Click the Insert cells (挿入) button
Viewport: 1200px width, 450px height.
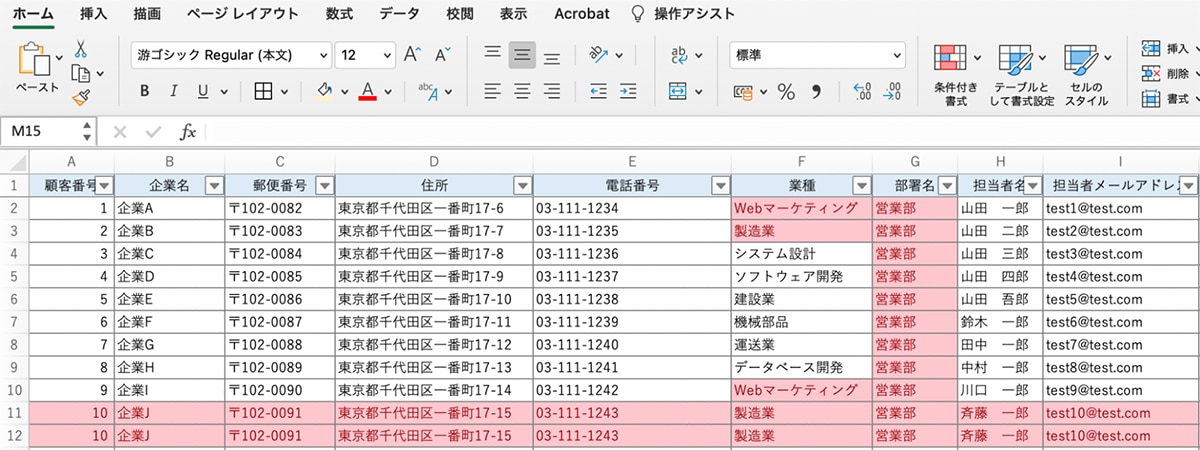(x=1167, y=48)
